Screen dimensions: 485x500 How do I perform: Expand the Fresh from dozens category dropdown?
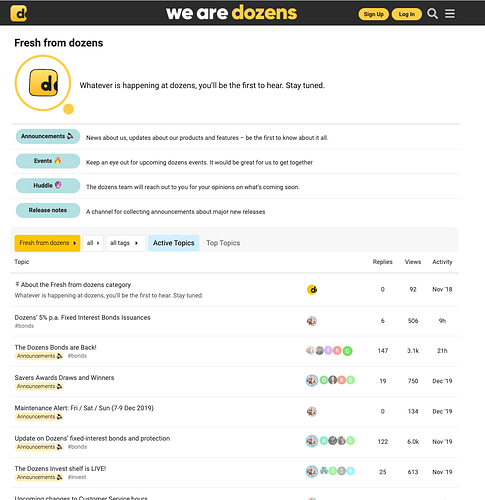tap(47, 243)
